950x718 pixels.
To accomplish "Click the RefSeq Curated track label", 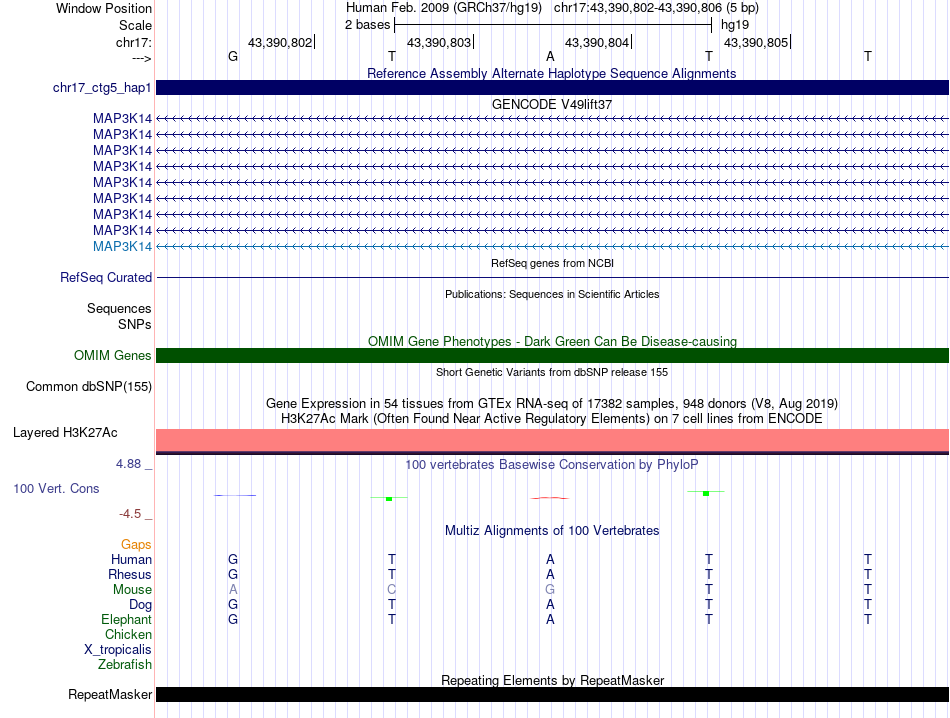I will click(106, 278).
